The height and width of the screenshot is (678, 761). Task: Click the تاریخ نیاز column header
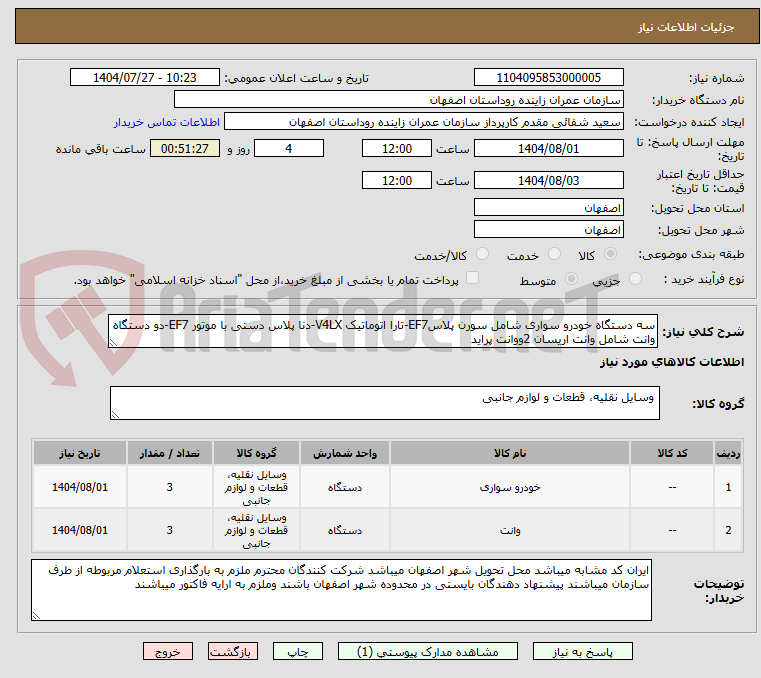[x=80, y=453]
